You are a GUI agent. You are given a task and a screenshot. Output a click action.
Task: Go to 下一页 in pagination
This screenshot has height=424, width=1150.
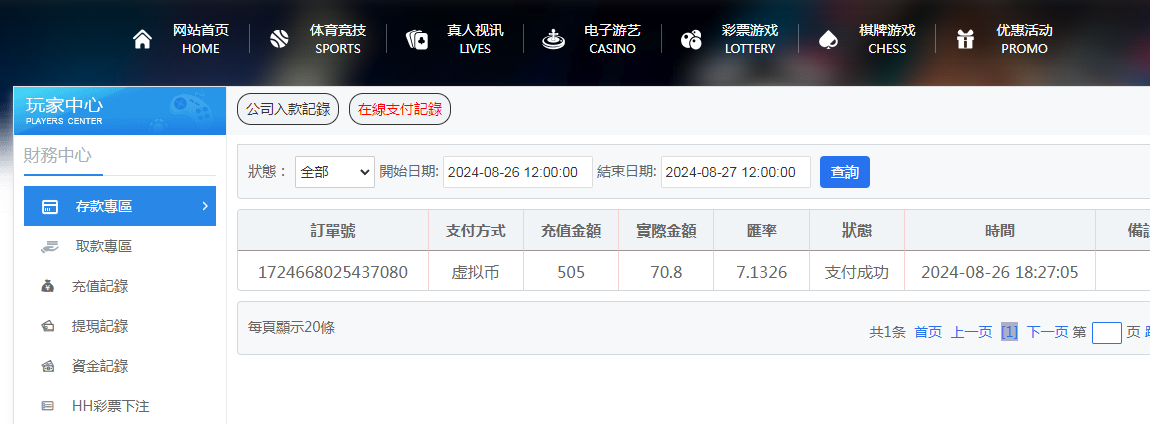coord(1047,333)
